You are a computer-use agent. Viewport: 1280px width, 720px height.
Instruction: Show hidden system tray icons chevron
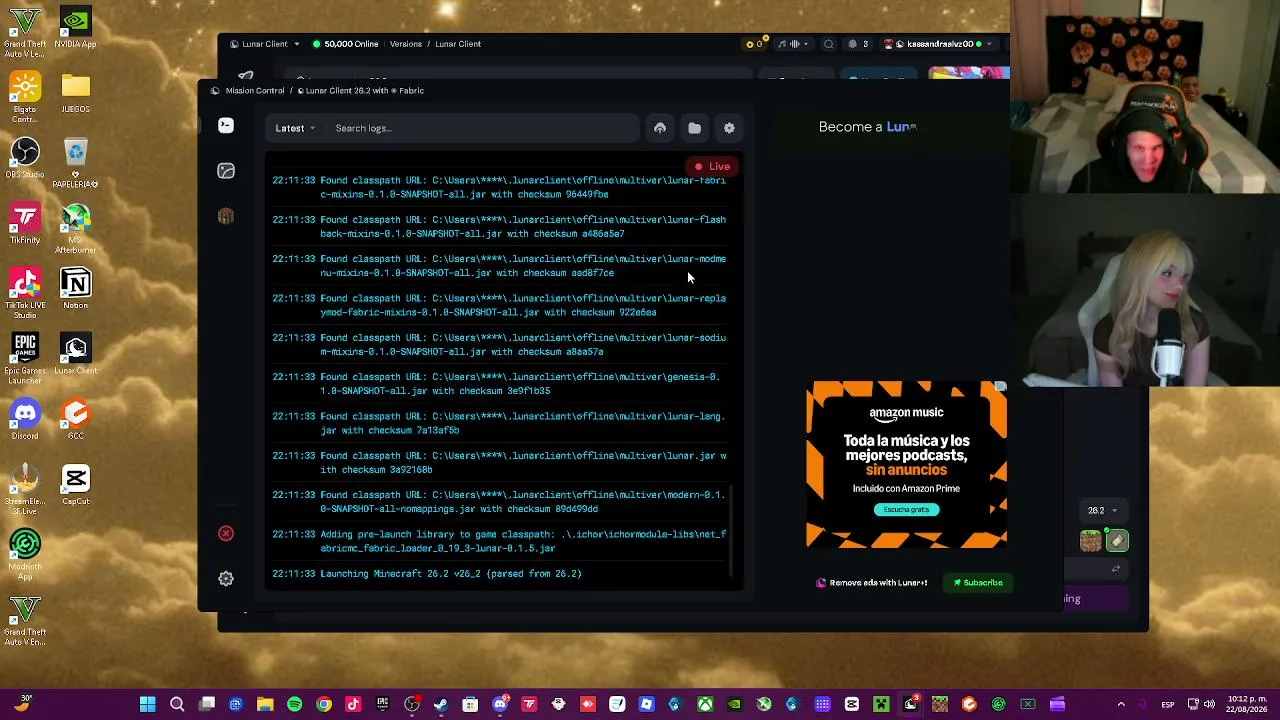(1121, 705)
